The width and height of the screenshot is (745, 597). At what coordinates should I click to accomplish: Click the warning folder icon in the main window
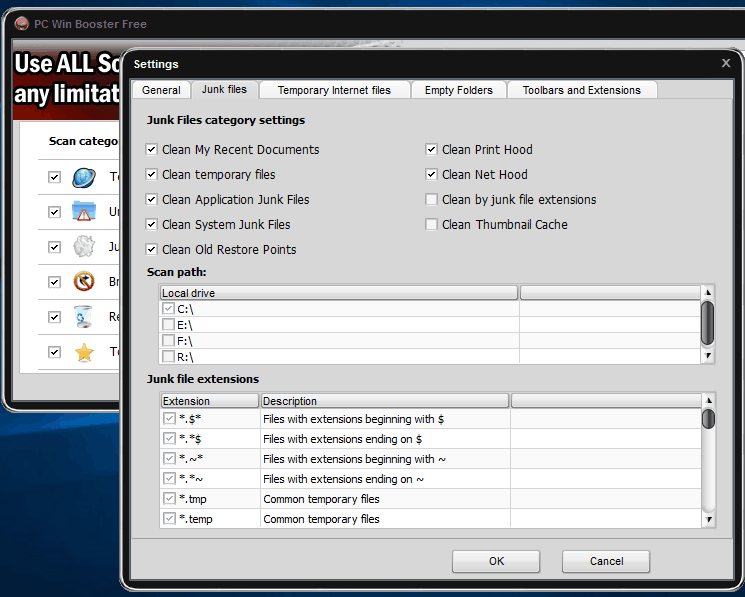pyautogui.click(x=84, y=212)
